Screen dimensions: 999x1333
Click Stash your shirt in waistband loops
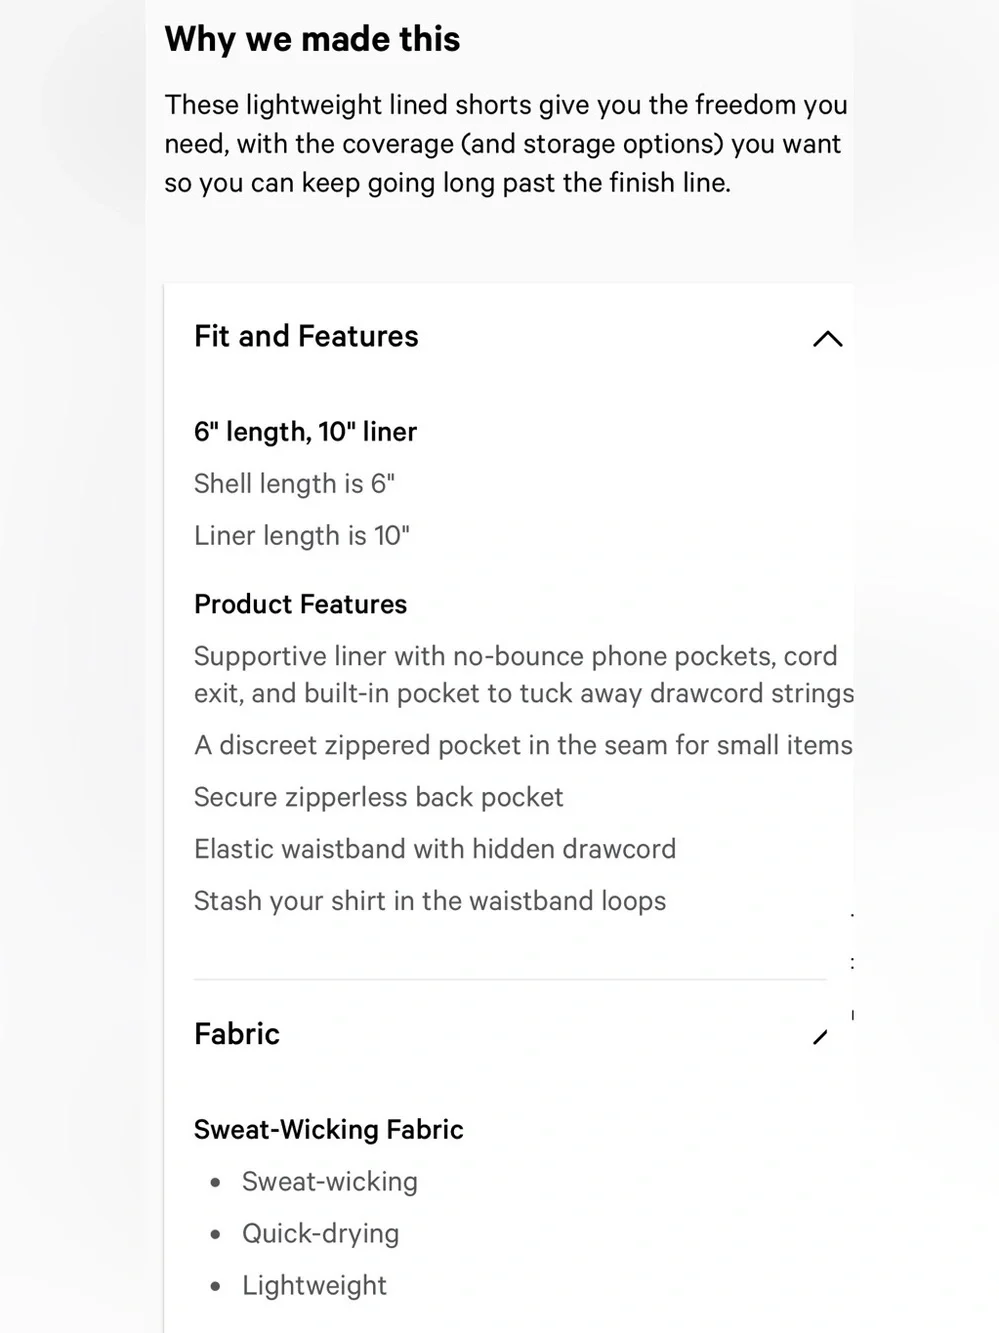(430, 901)
